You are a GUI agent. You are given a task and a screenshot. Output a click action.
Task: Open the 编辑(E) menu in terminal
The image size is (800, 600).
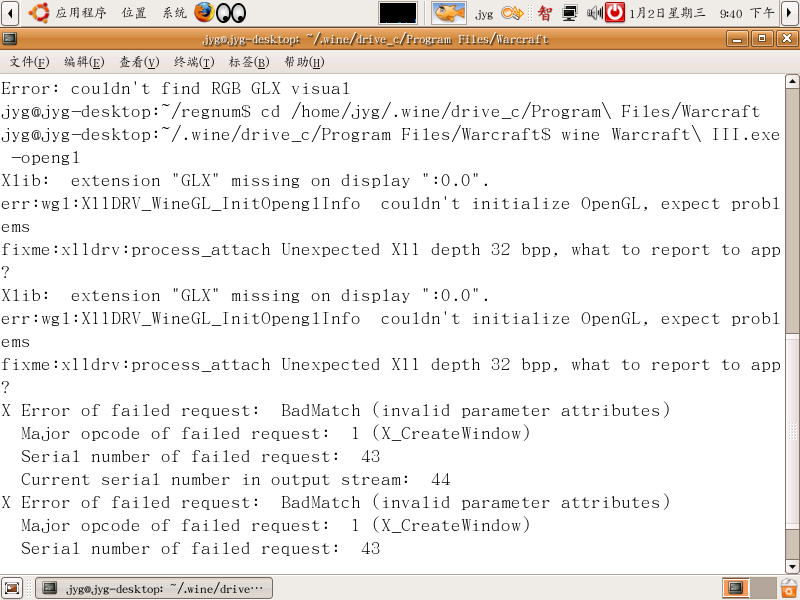[84, 62]
